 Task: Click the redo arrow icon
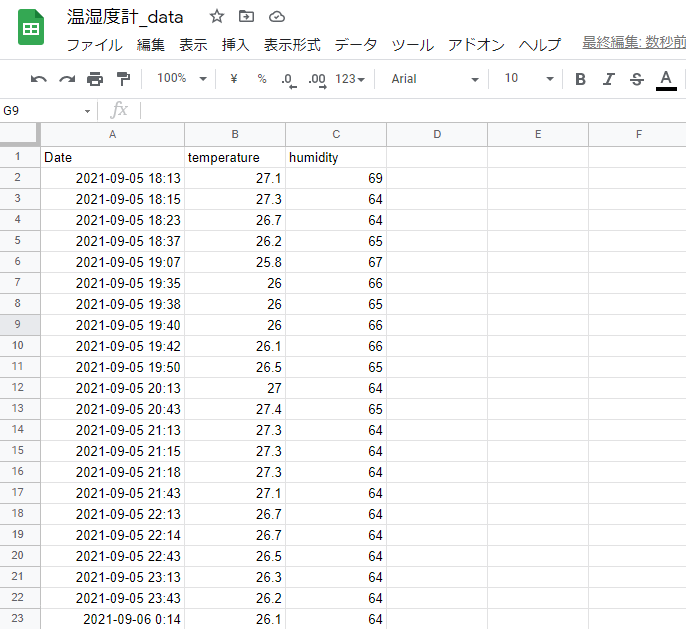click(67, 79)
